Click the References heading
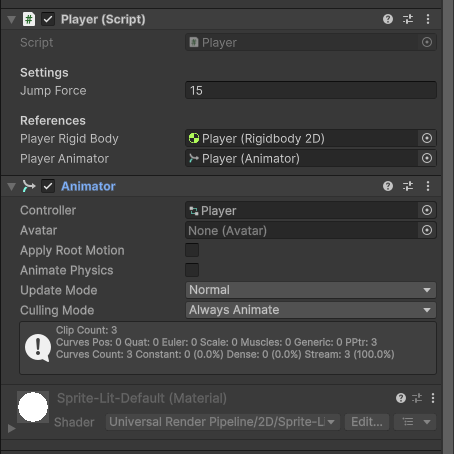The height and width of the screenshot is (454, 454). (53, 121)
